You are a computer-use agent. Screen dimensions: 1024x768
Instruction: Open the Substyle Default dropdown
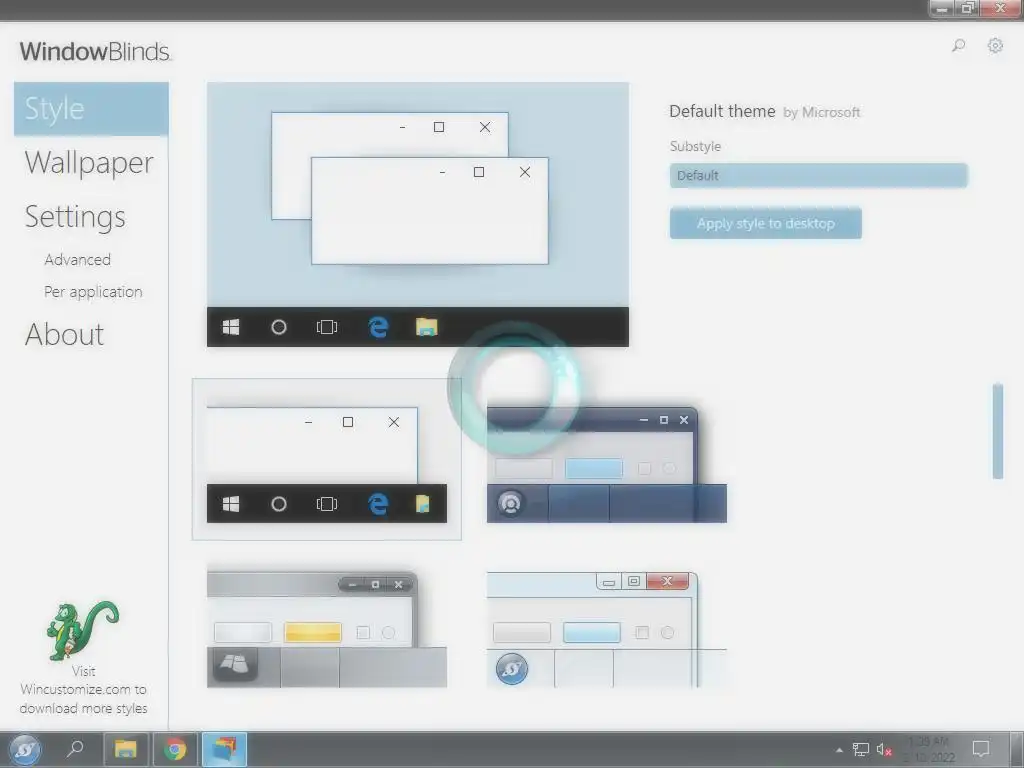coord(818,176)
